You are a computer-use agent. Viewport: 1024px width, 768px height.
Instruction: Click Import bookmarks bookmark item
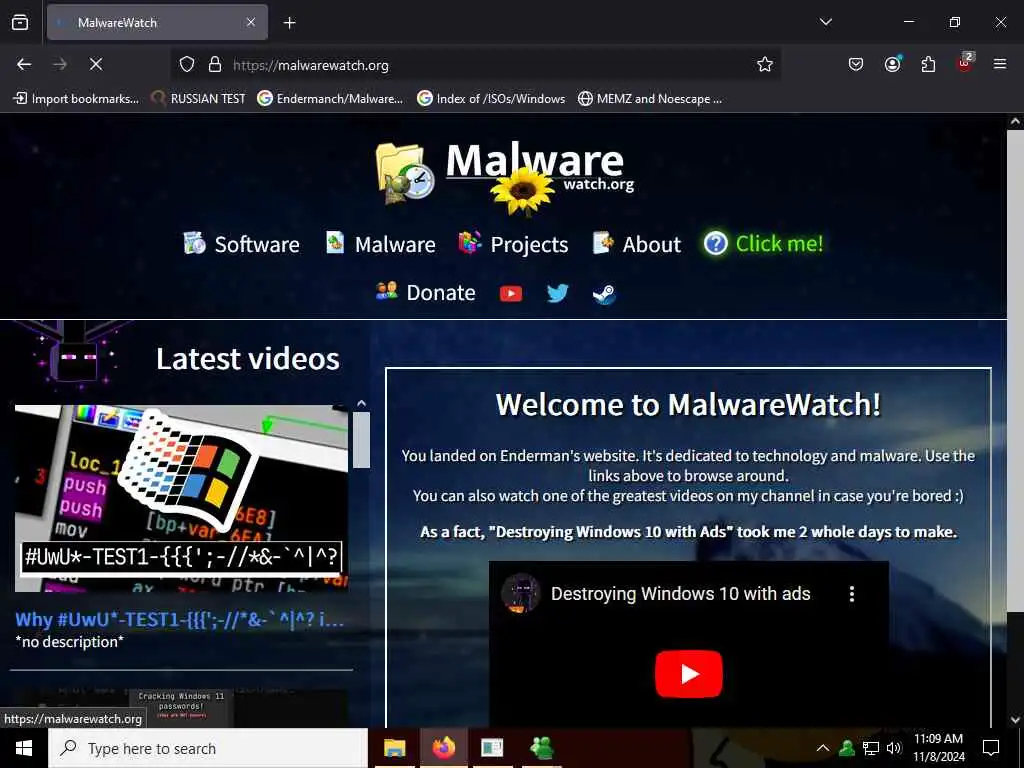pyautogui.click(x=76, y=99)
